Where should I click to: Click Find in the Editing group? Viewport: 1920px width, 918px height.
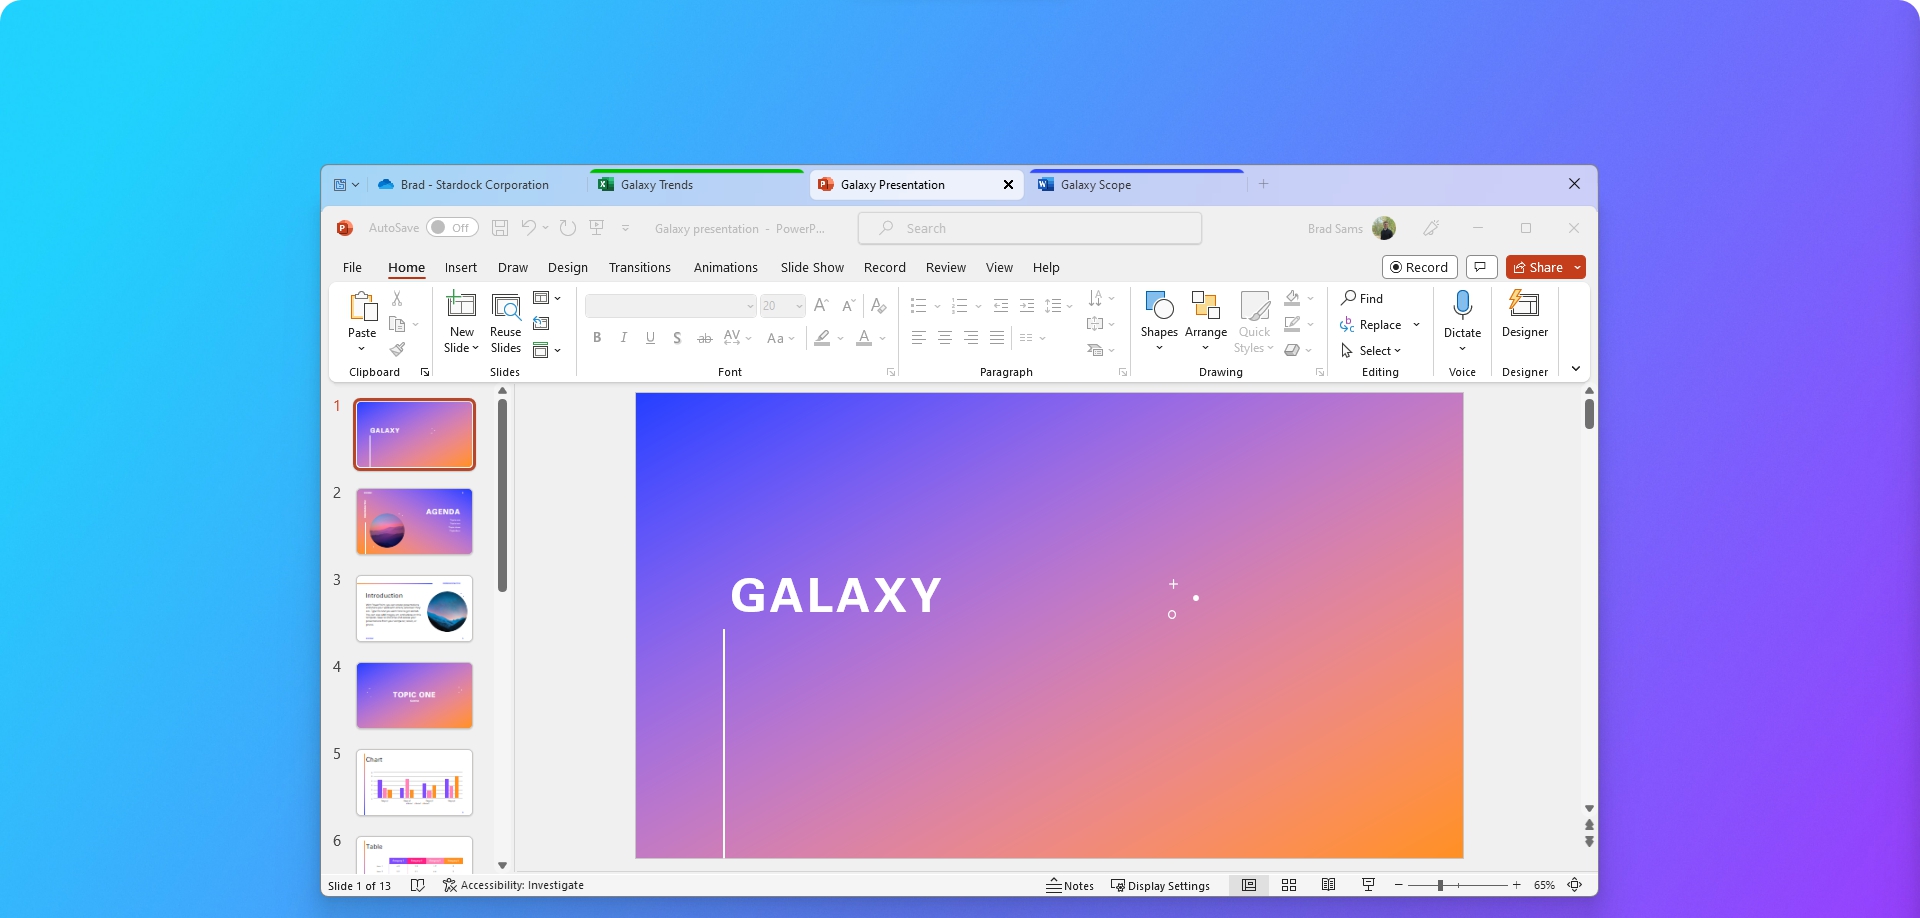coord(1362,298)
